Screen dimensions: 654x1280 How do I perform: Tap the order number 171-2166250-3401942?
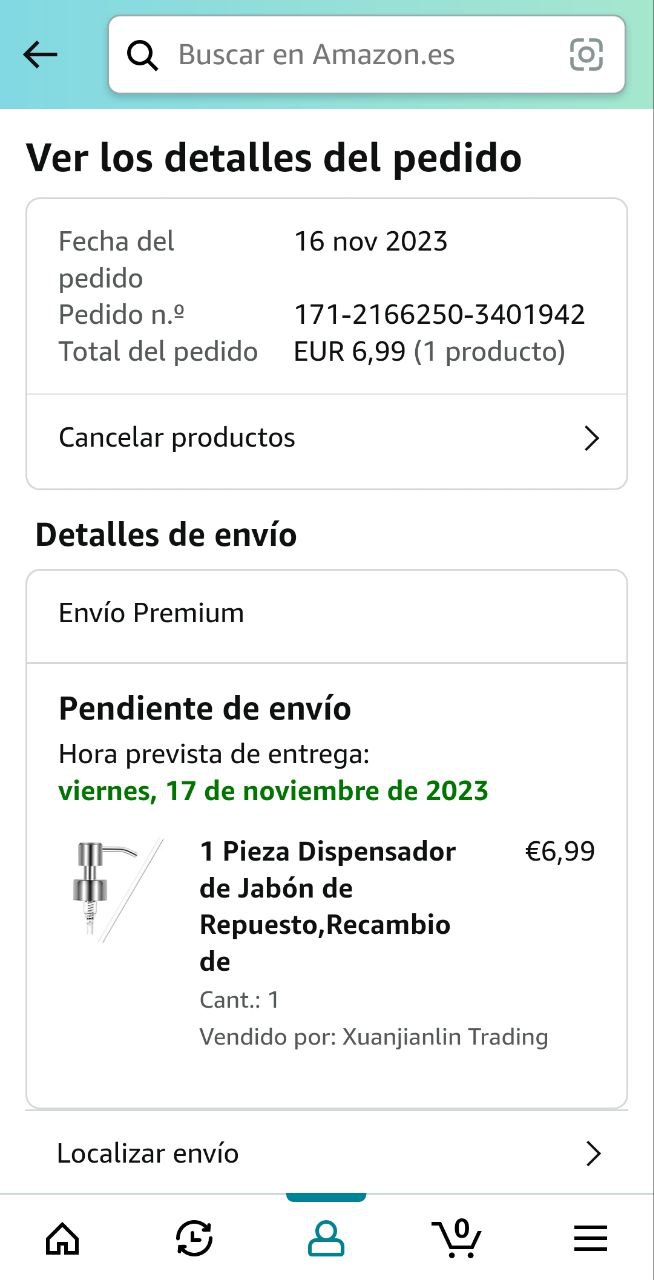click(x=439, y=315)
